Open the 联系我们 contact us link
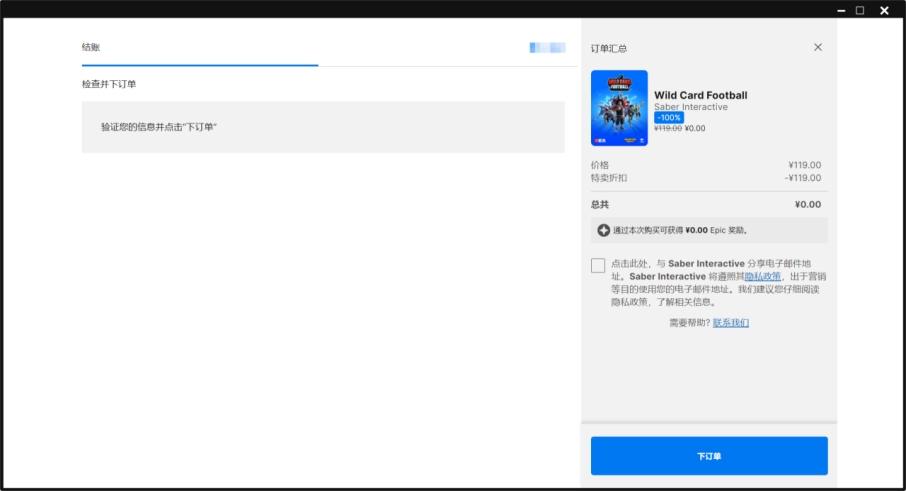The image size is (906, 491). pyautogui.click(x=731, y=322)
